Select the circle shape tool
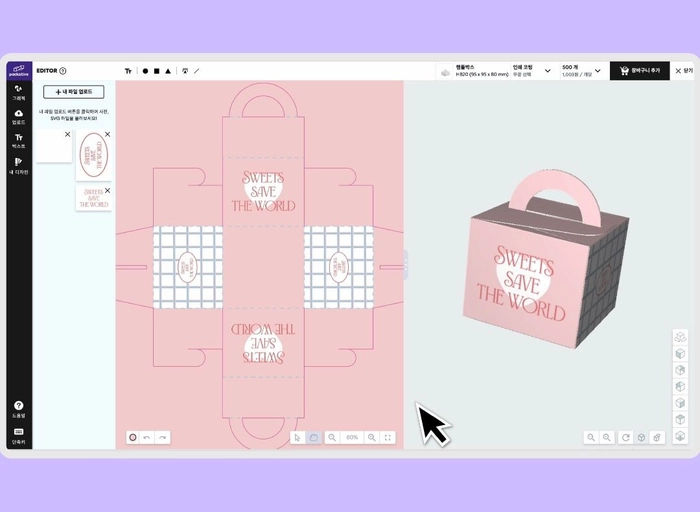Screen dimensions: 700x512 point(145,71)
